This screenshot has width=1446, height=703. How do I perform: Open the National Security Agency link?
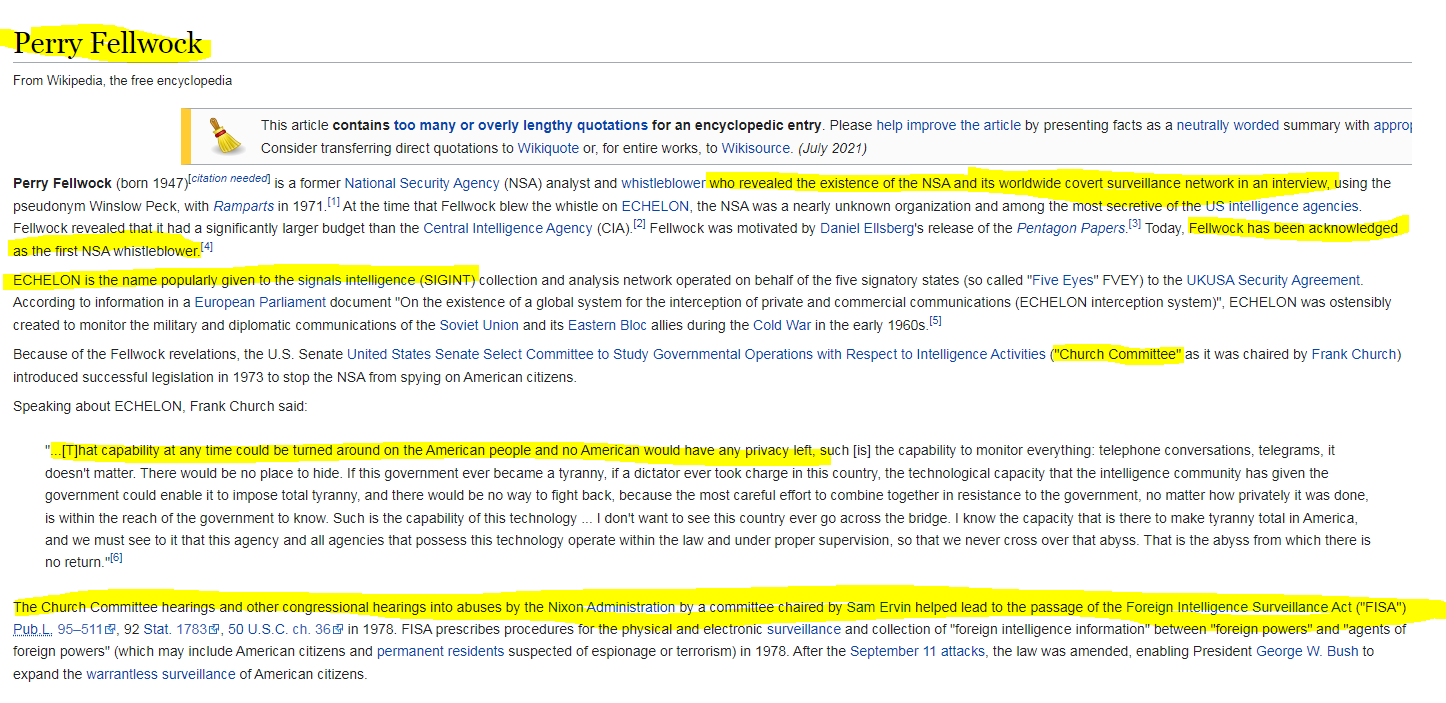(422, 183)
